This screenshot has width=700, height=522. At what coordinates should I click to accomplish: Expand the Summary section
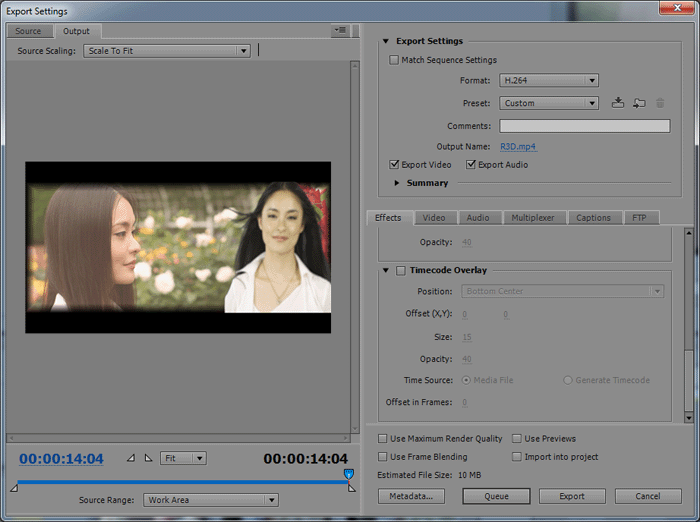click(x=396, y=183)
